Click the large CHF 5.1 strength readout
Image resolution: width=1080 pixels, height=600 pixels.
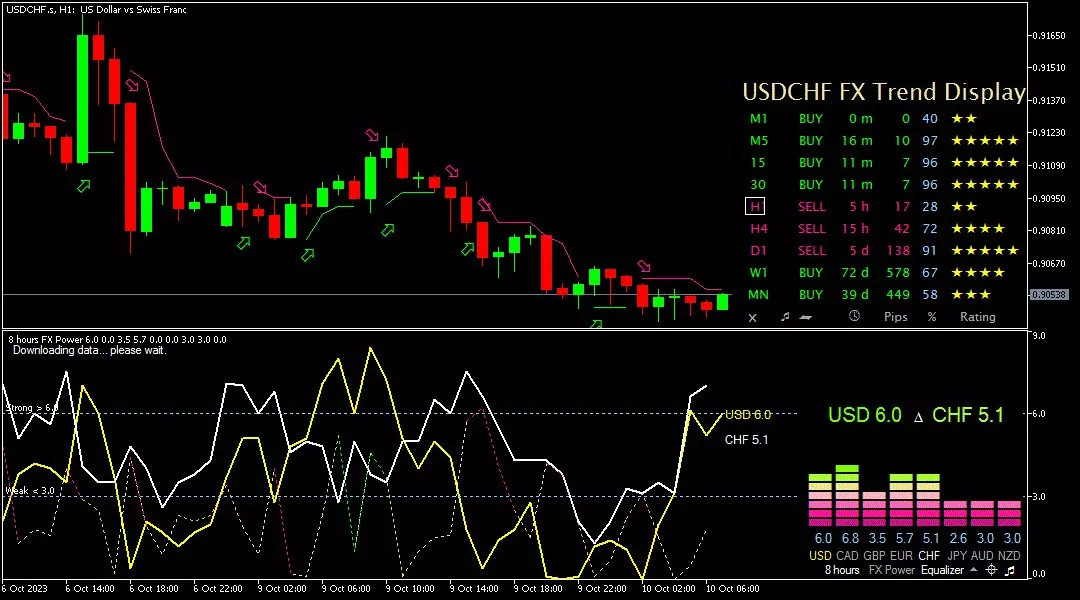[968, 415]
